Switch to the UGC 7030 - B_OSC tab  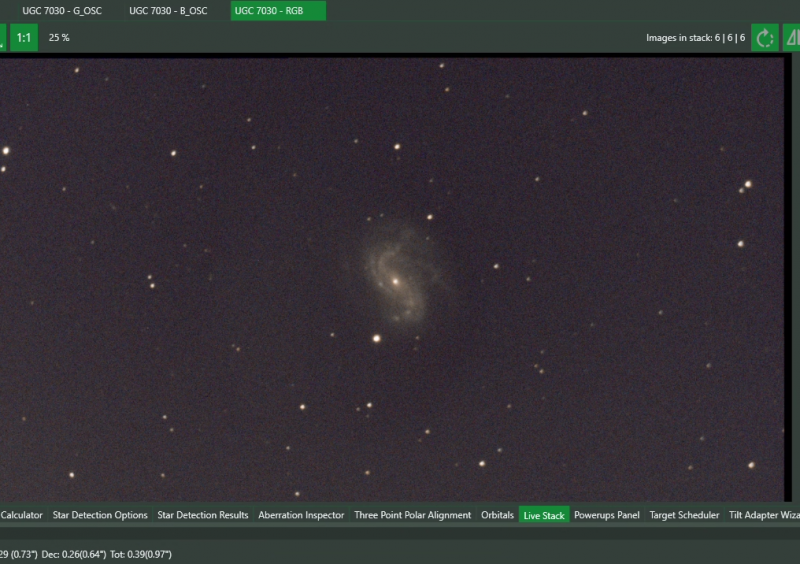coord(168,11)
